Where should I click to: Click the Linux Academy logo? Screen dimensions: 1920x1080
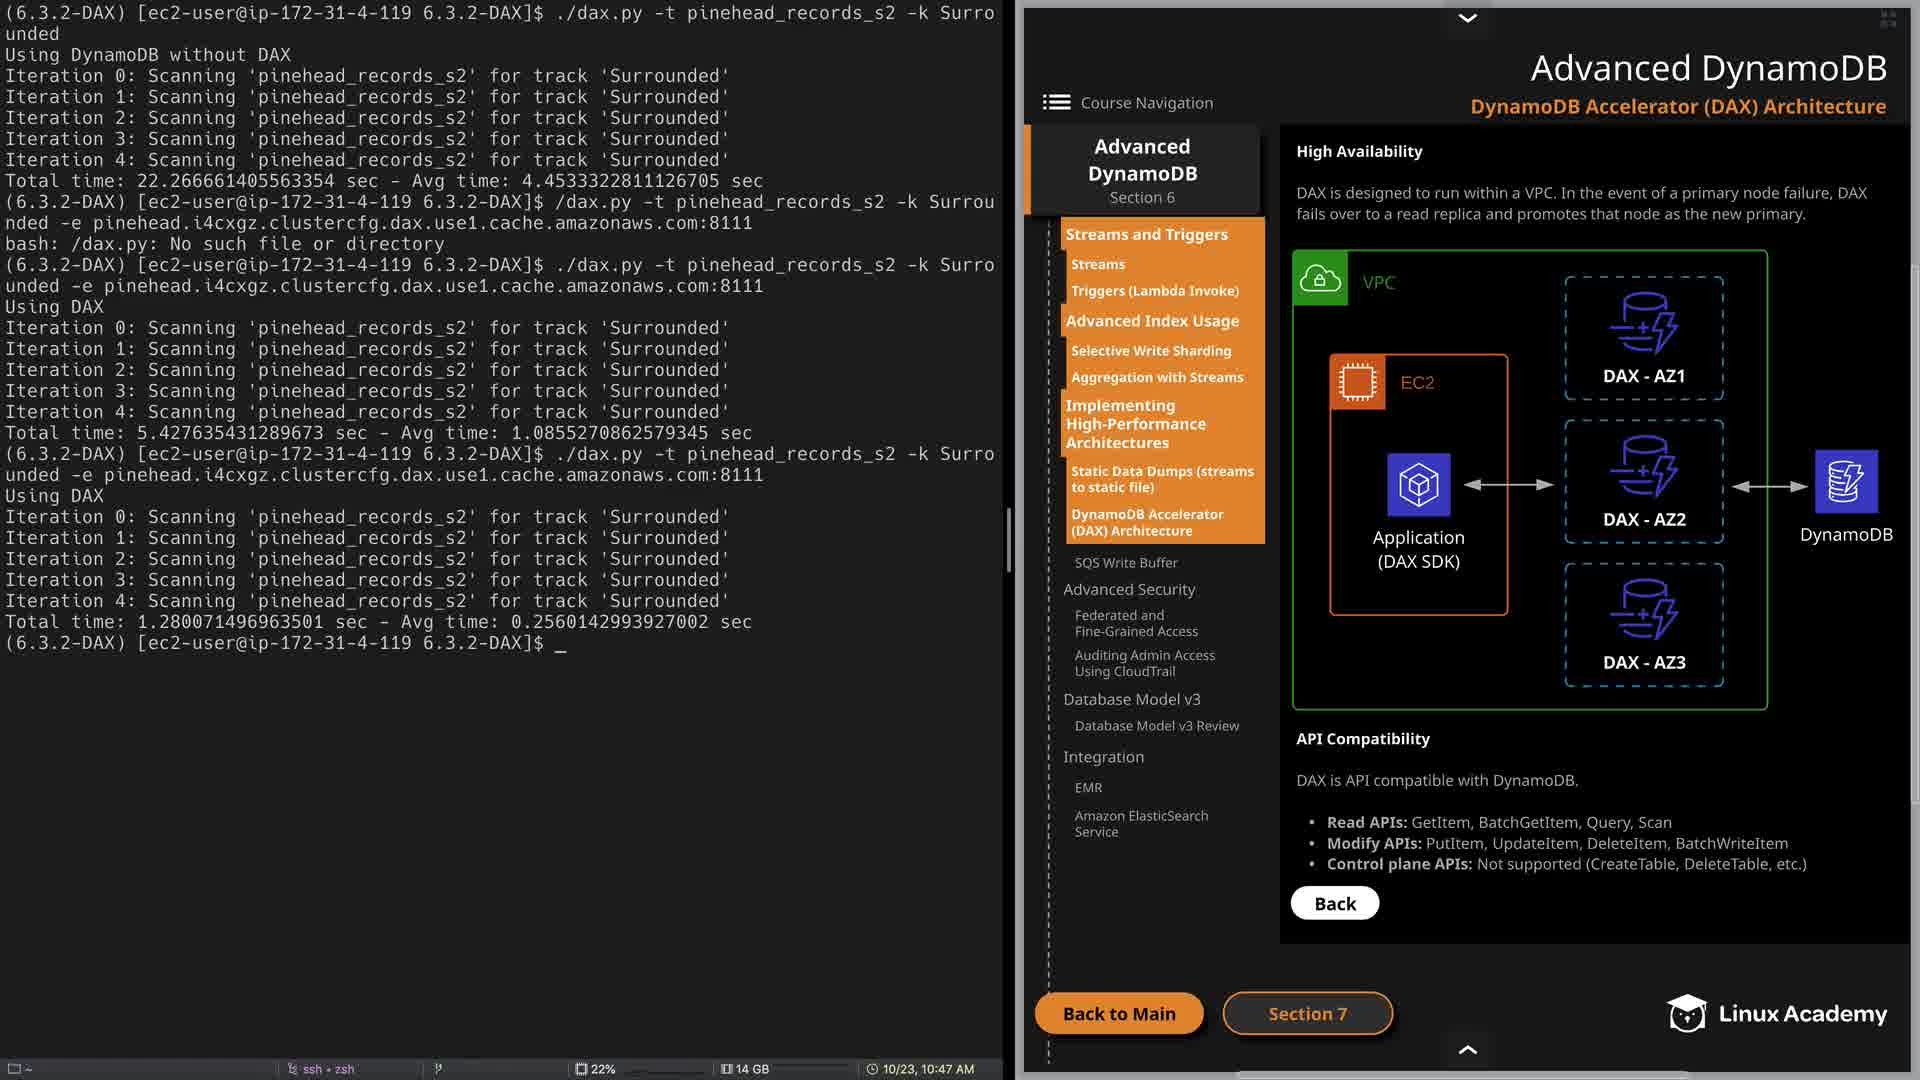pyautogui.click(x=1777, y=1014)
